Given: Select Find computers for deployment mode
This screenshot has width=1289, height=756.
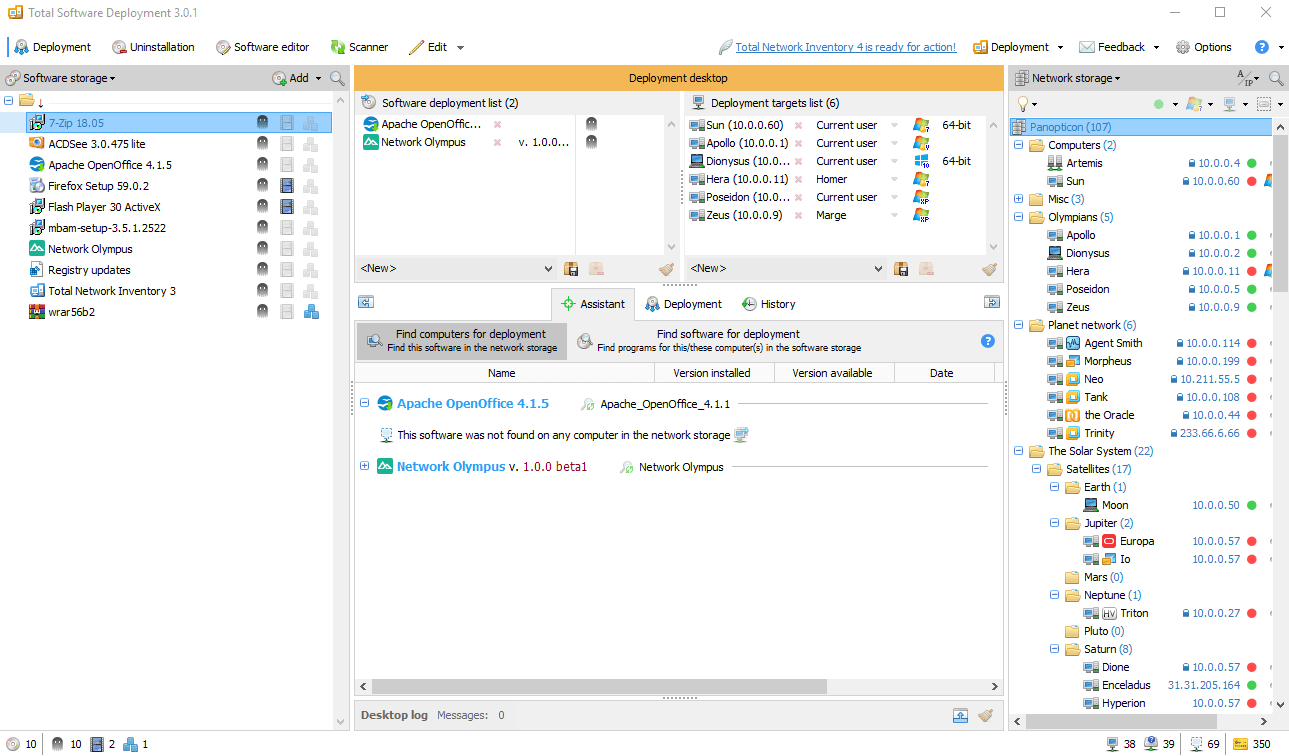Looking at the screenshot, I should (462, 341).
